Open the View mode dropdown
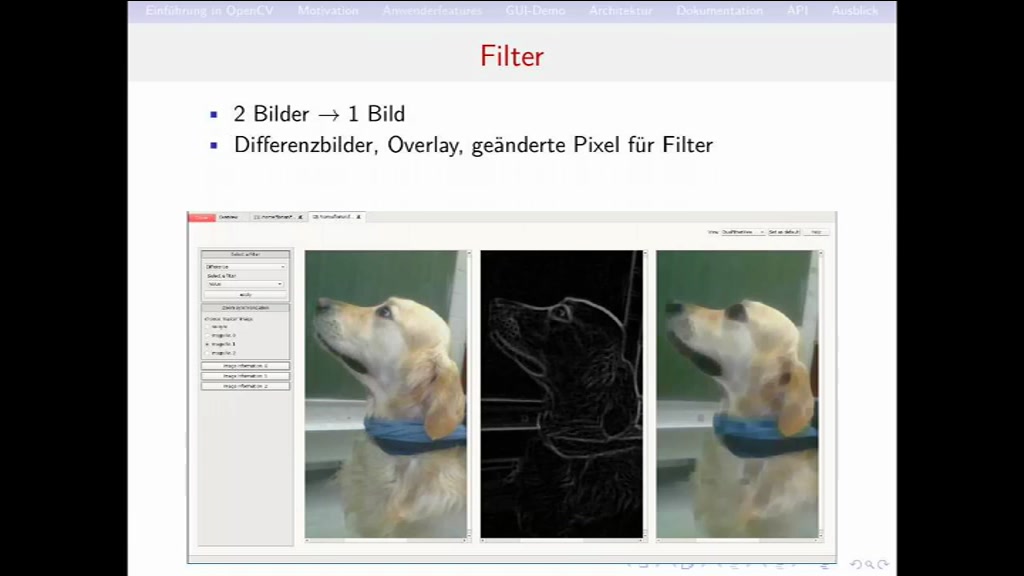This screenshot has height=576, width=1024. click(x=743, y=232)
